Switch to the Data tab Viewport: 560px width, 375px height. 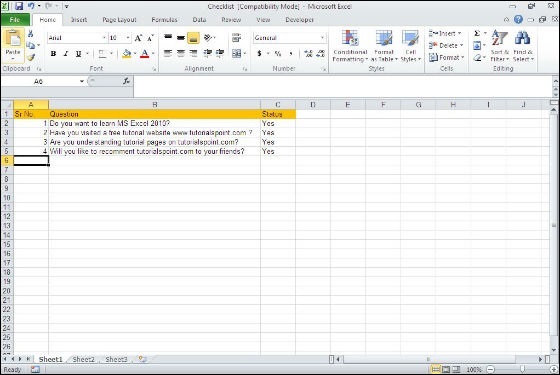pyautogui.click(x=199, y=20)
